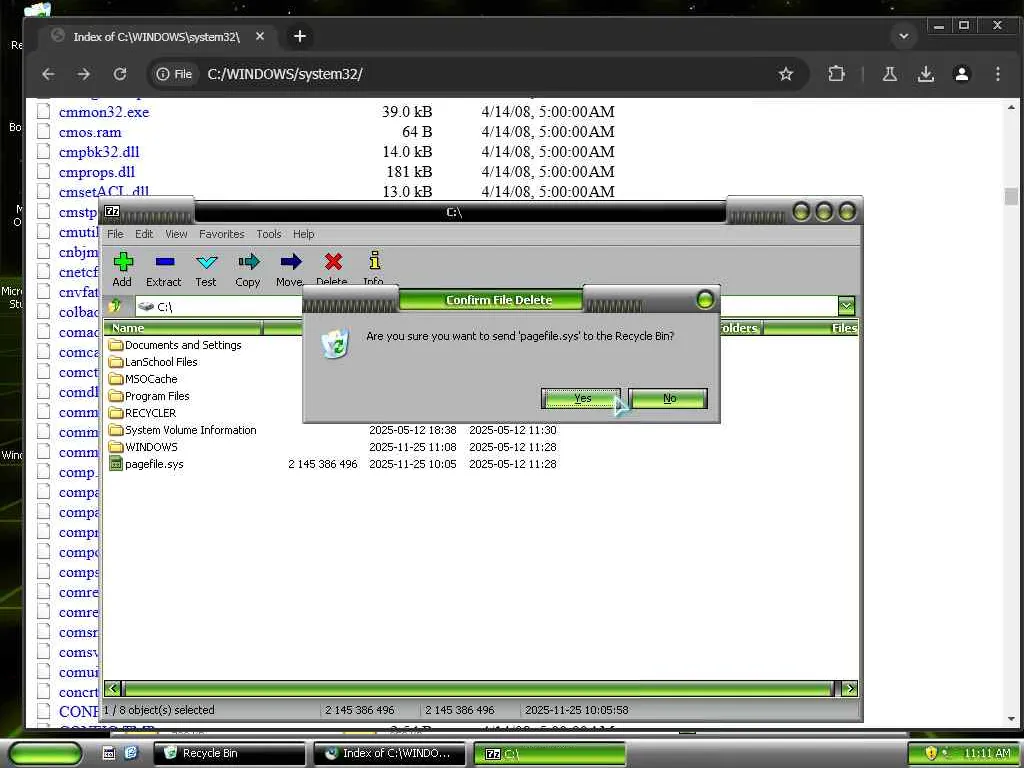Click No in the Confirm File Delete dialog

point(668,398)
